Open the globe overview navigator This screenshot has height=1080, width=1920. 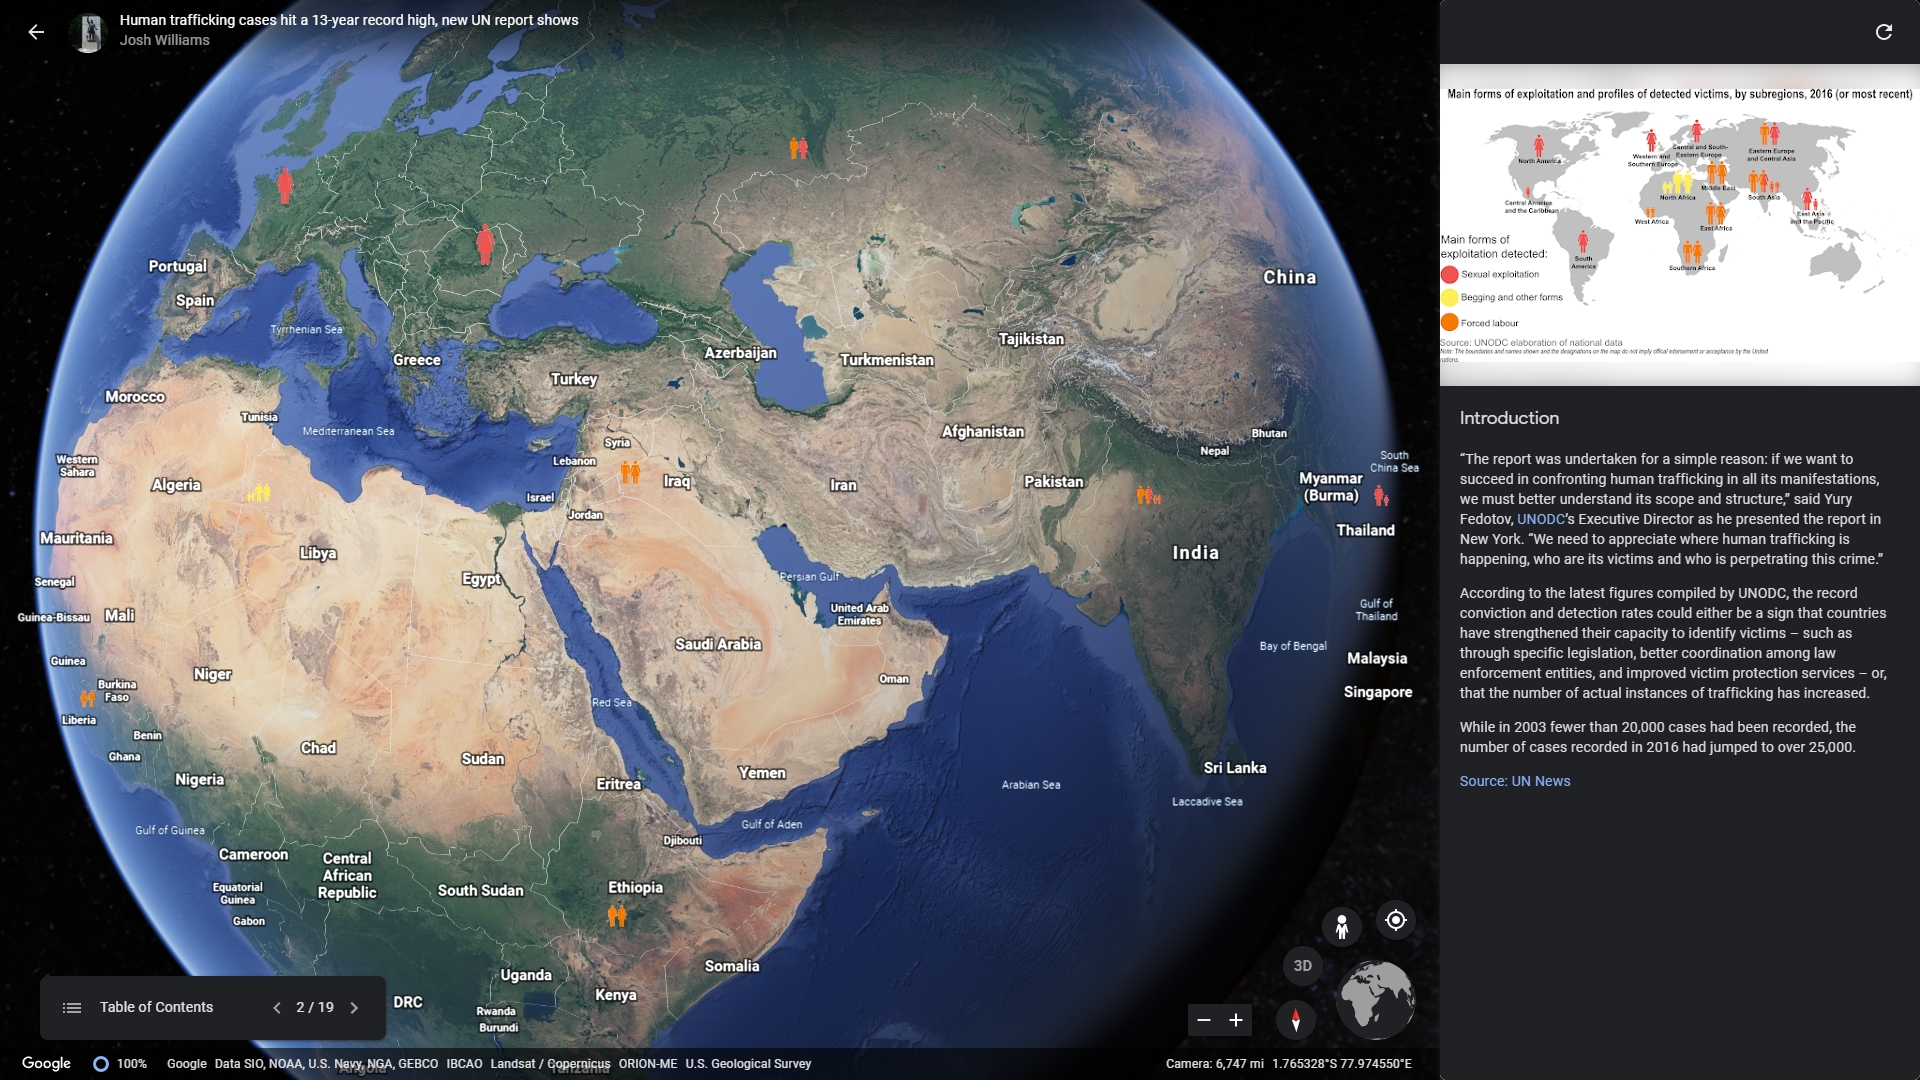click(x=1376, y=999)
